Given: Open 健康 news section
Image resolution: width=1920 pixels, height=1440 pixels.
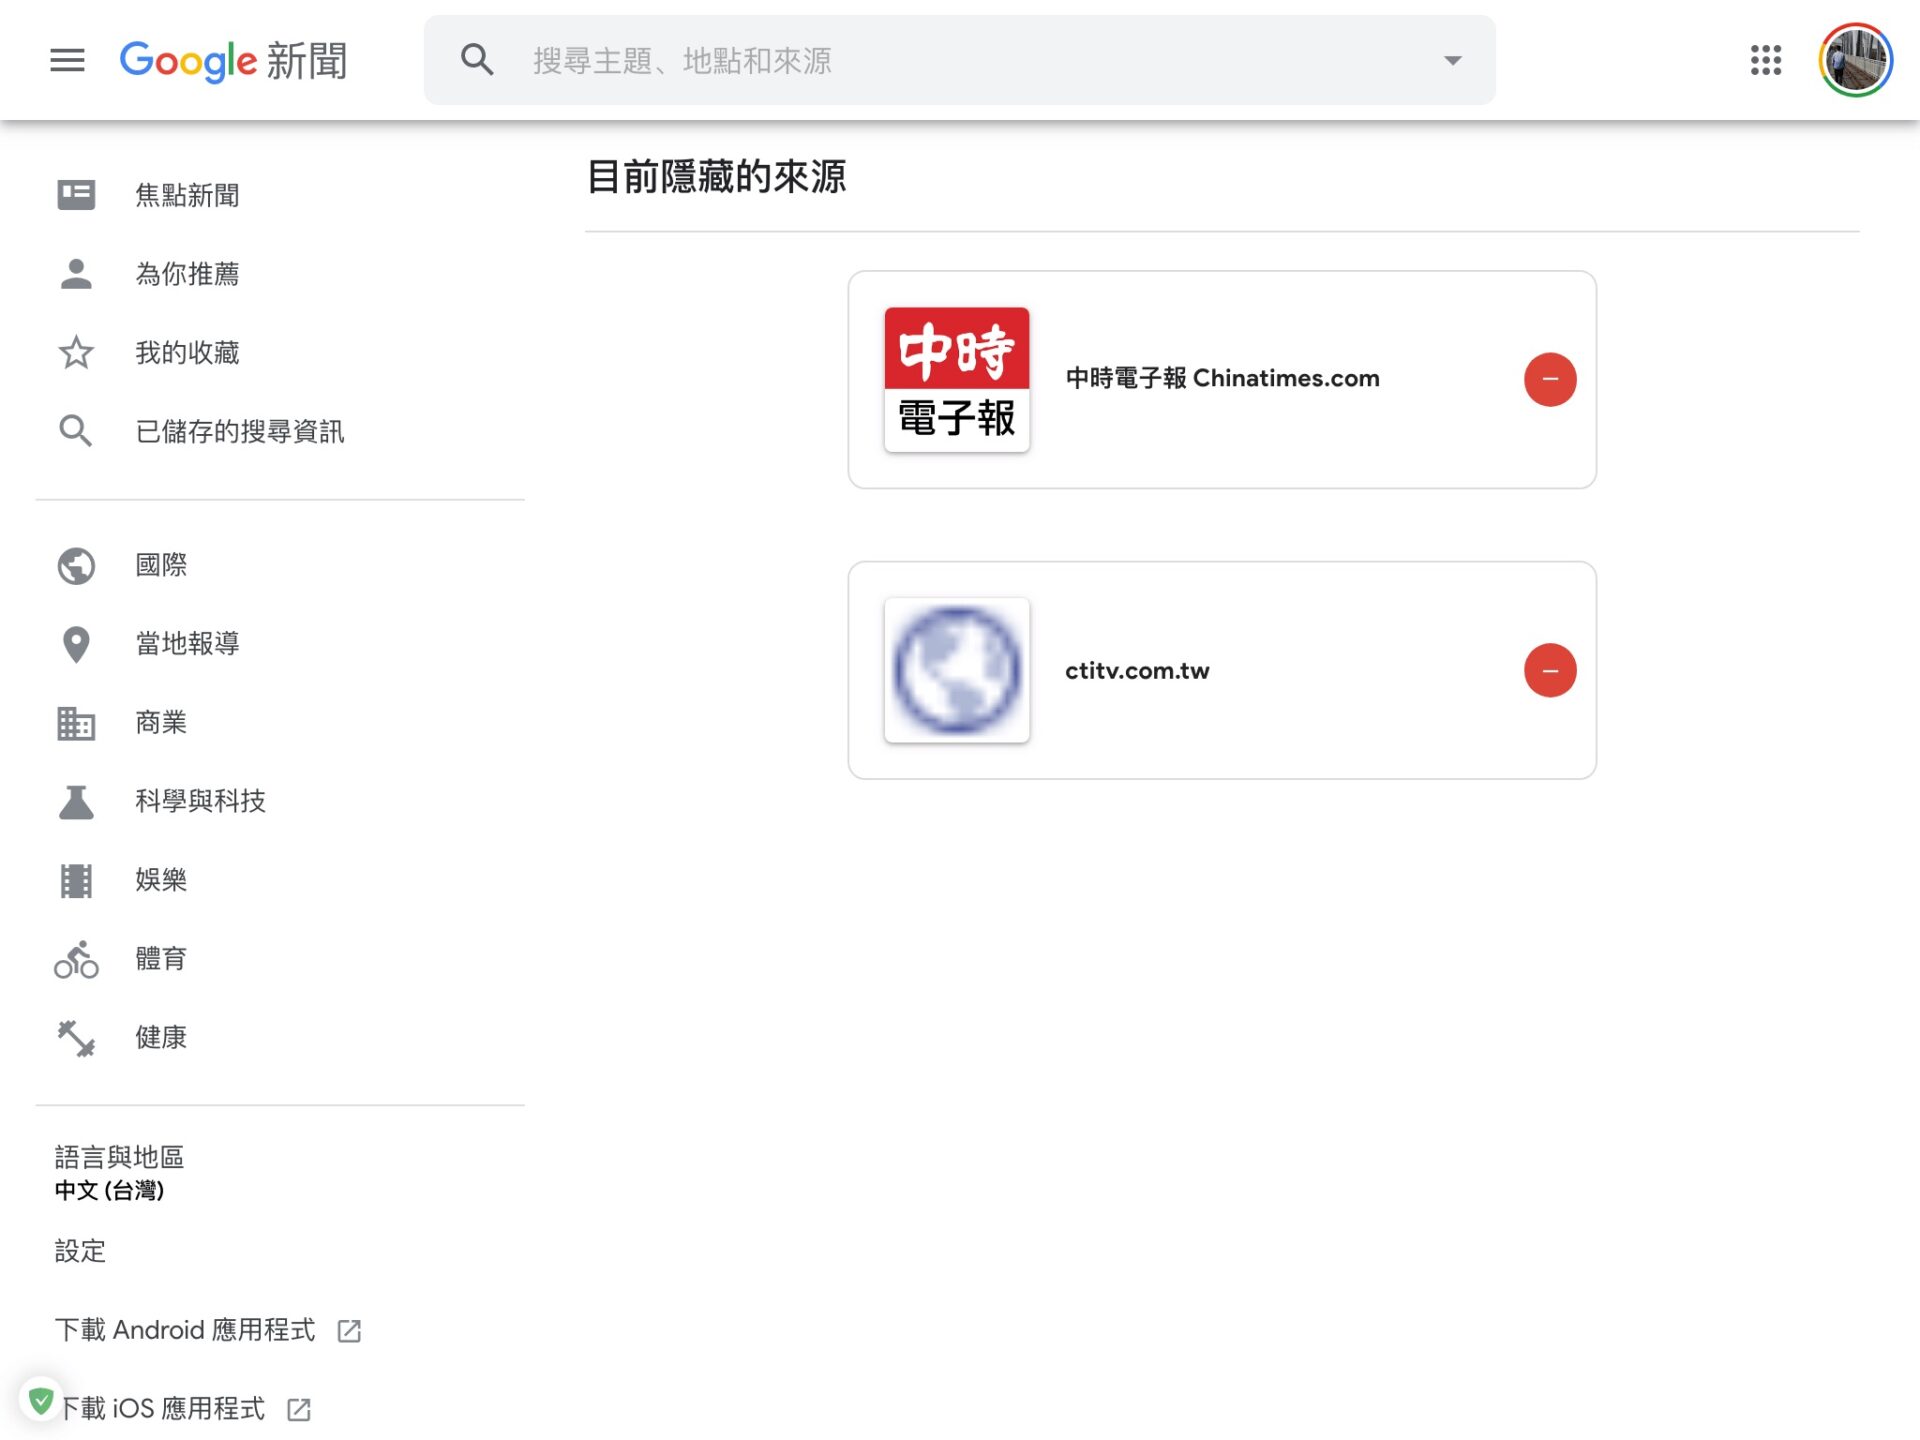Looking at the screenshot, I should click(x=161, y=1038).
